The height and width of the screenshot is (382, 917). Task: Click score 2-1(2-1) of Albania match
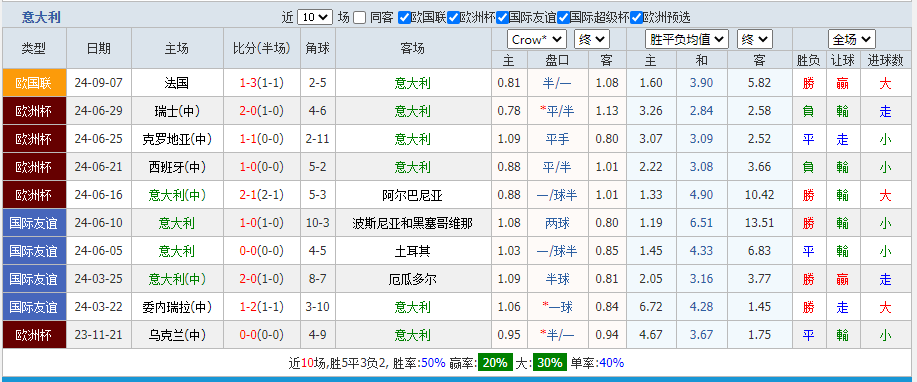261,195
